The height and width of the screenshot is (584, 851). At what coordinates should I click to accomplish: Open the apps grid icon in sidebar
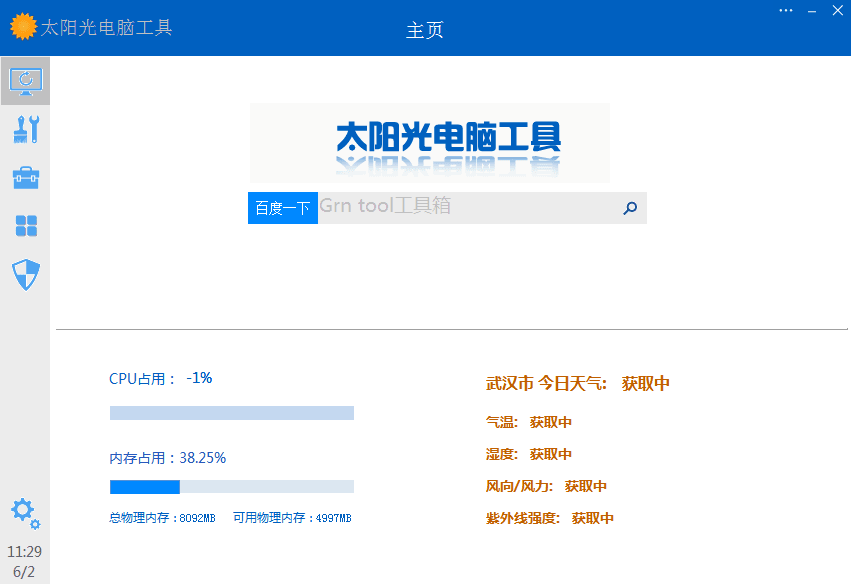(24, 226)
